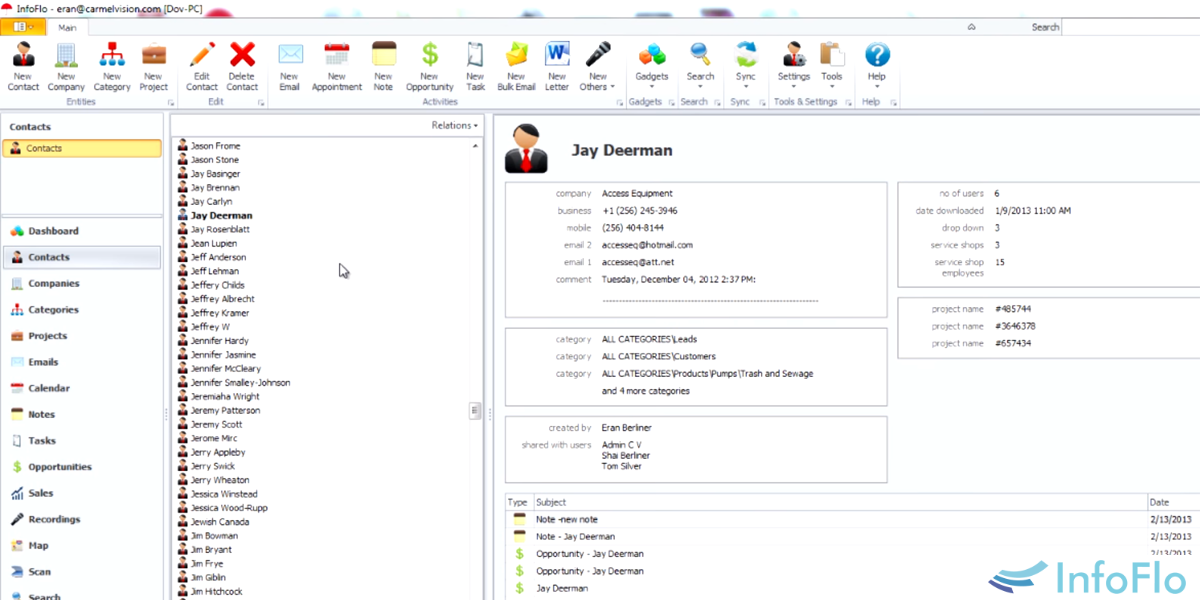Go to Calendar in the sidebar
The width and height of the screenshot is (1200, 600).
tap(49, 388)
